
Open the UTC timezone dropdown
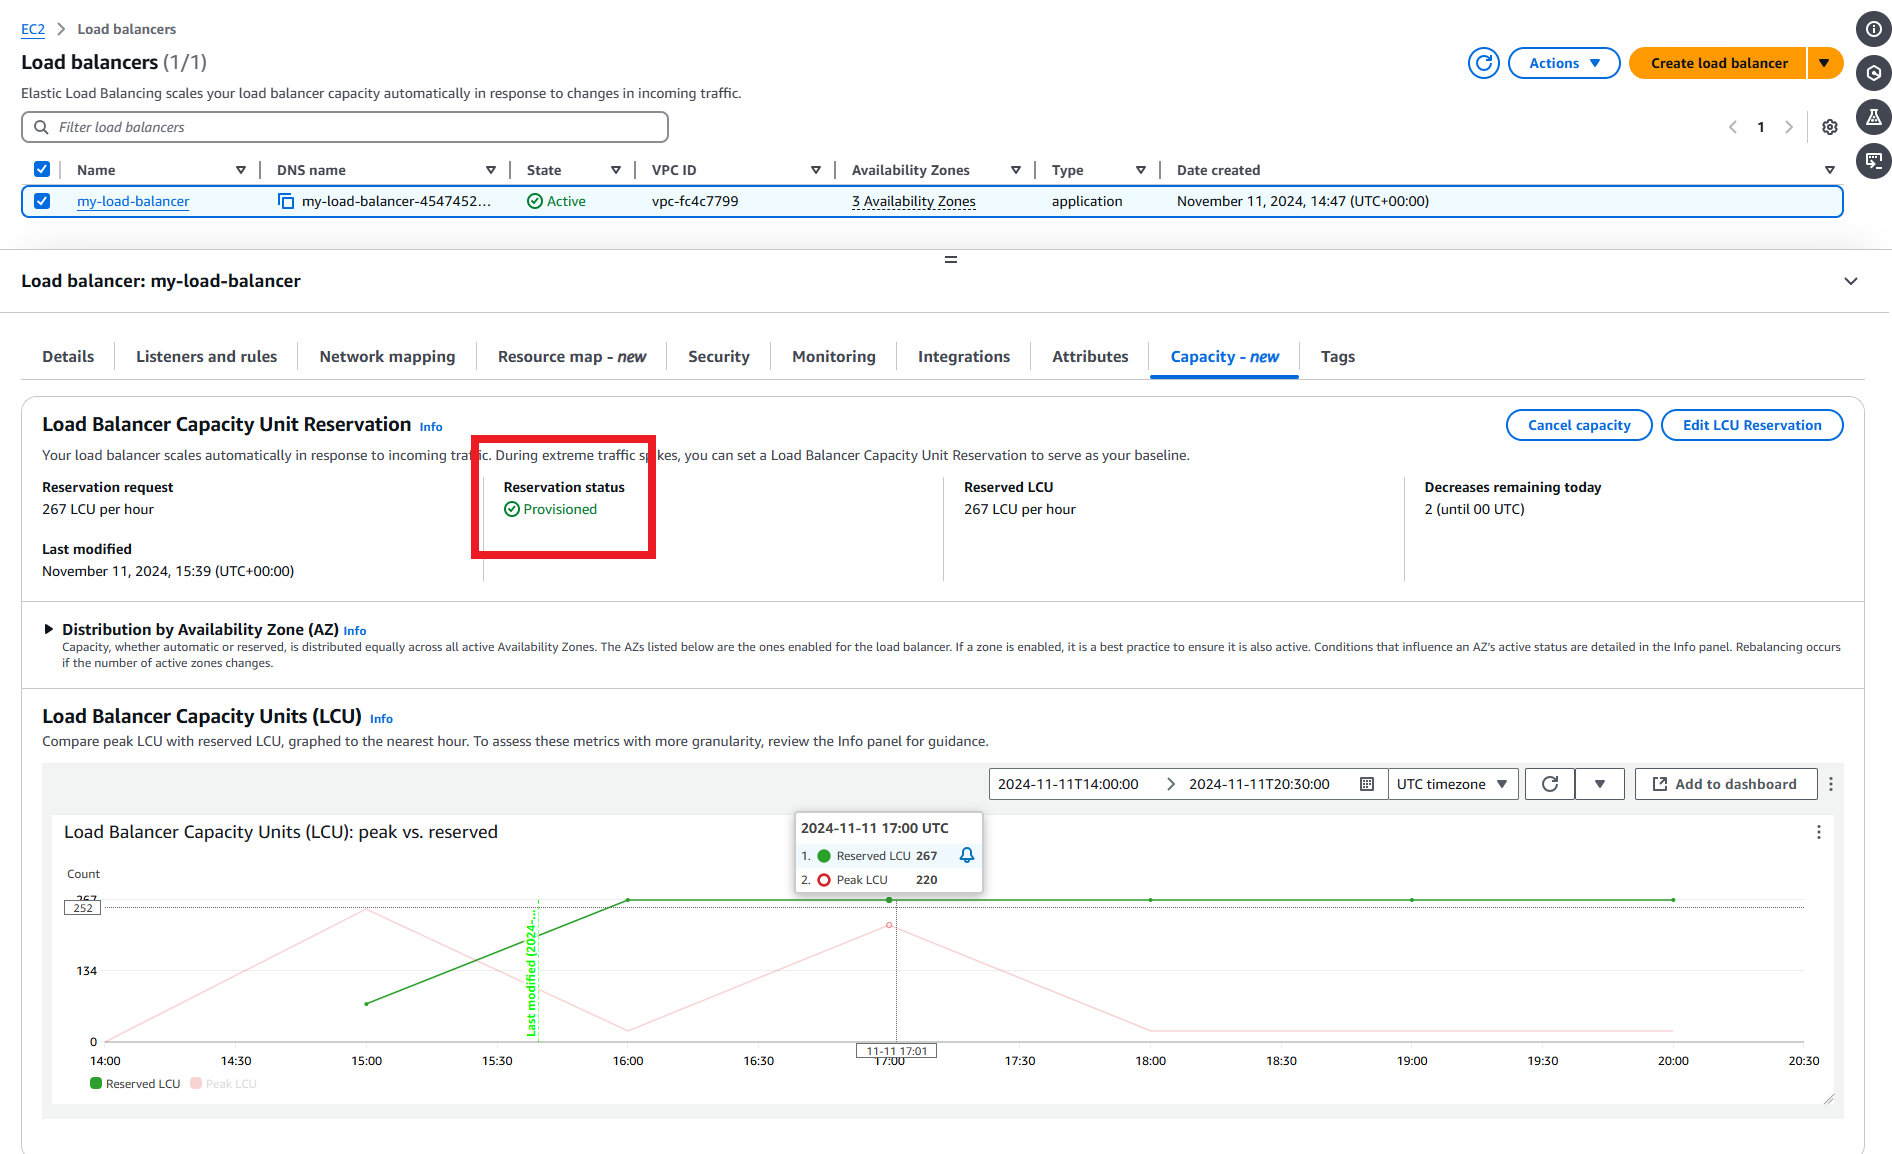[1453, 784]
